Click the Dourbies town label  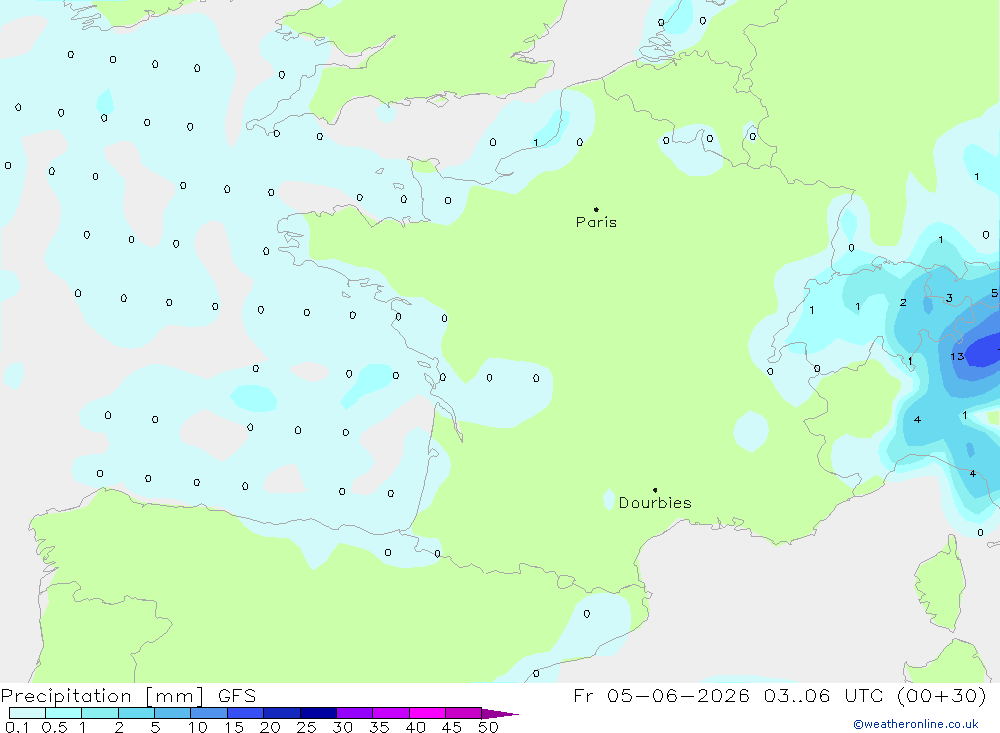click(x=655, y=503)
